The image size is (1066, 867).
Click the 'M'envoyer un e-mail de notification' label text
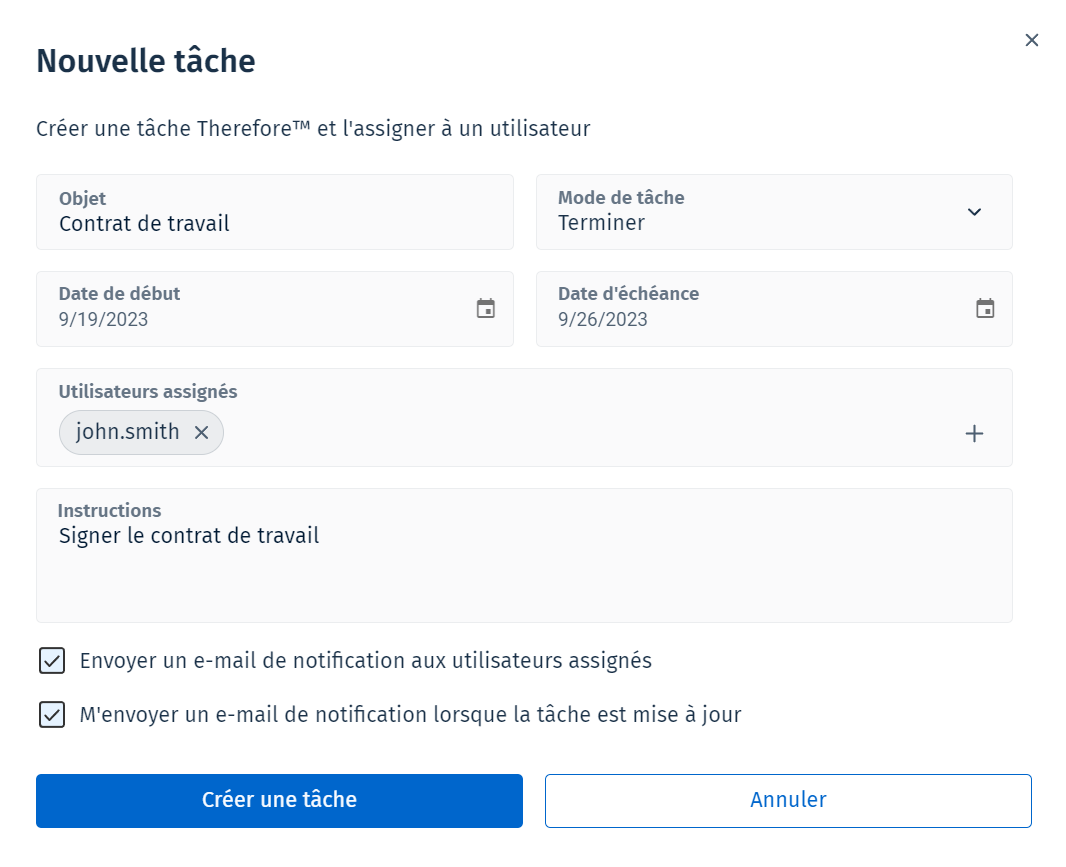[x=410, y=715]
